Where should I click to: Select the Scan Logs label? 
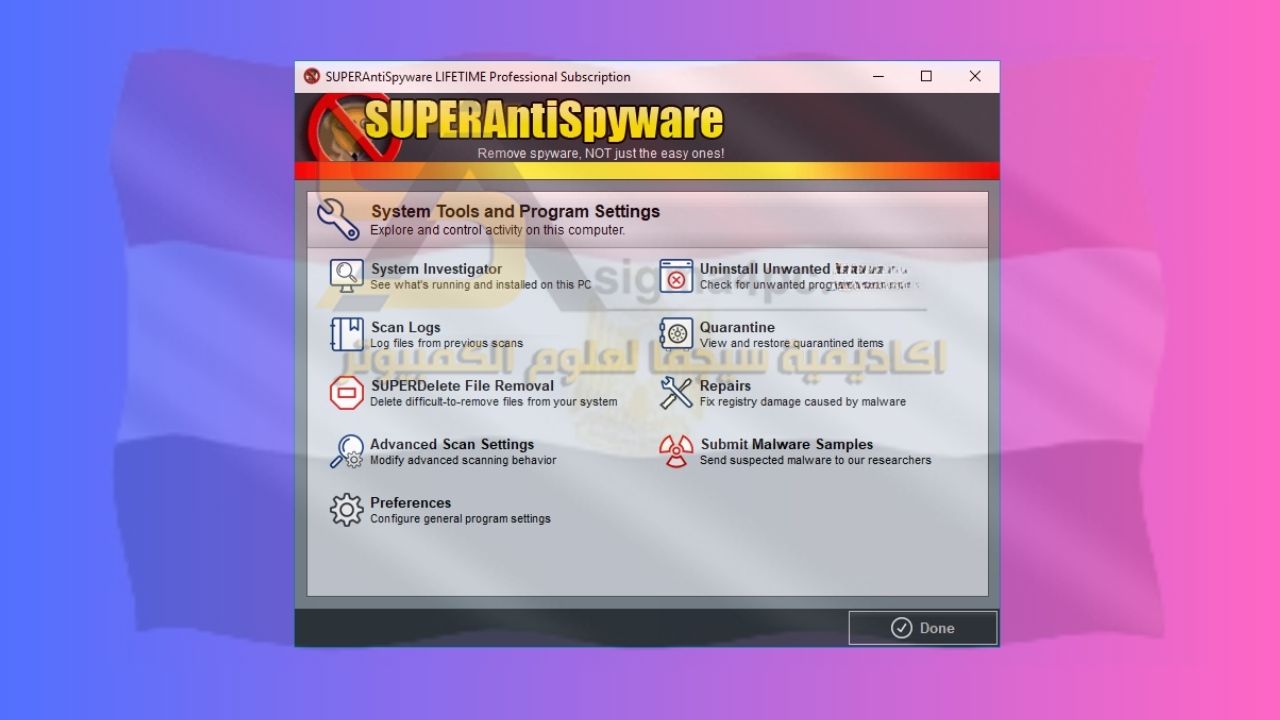pos(405,327)
